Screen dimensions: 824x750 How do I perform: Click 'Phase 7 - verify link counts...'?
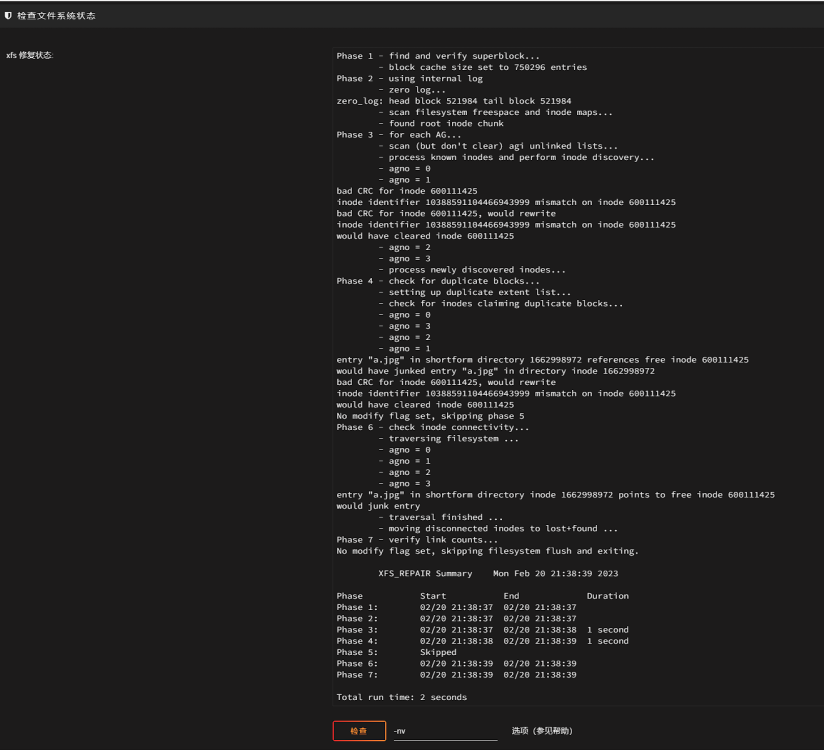click(x=417, y=540)
